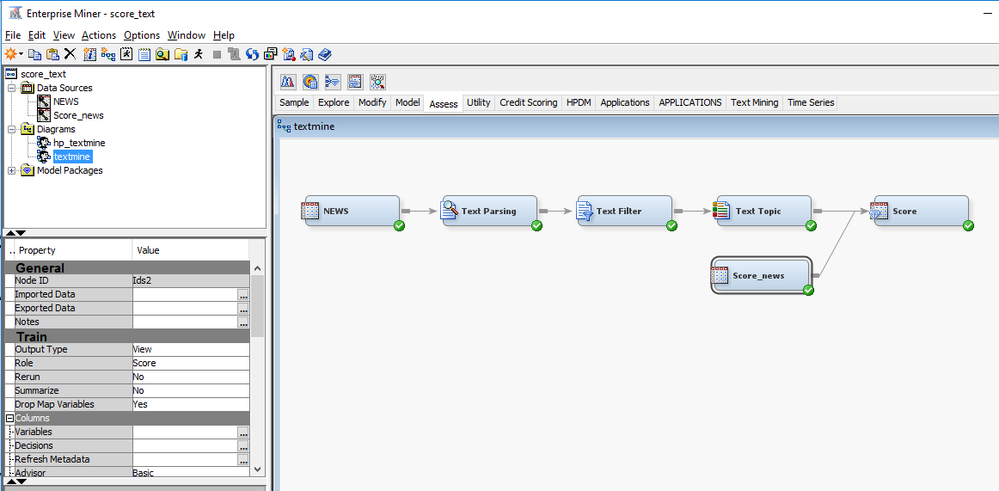The width and height of the screenshot is (999, 491).
Task: Switch to the Model tab
Action: pyautogui.click(x=407, y=103)
